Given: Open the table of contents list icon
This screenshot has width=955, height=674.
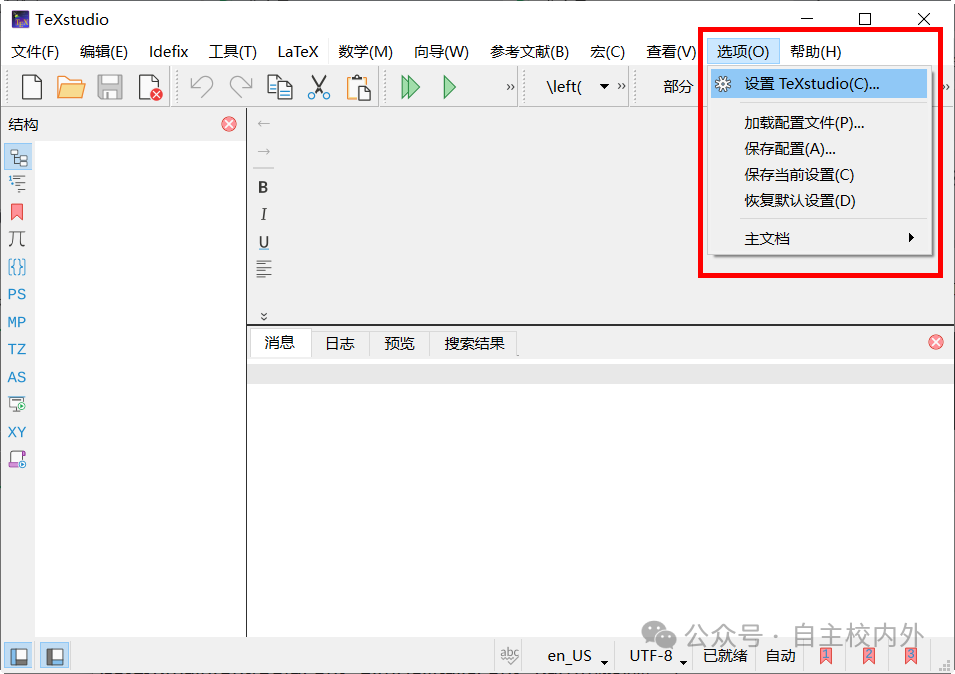Looking at the screenshot, I should tap(17, 183).
